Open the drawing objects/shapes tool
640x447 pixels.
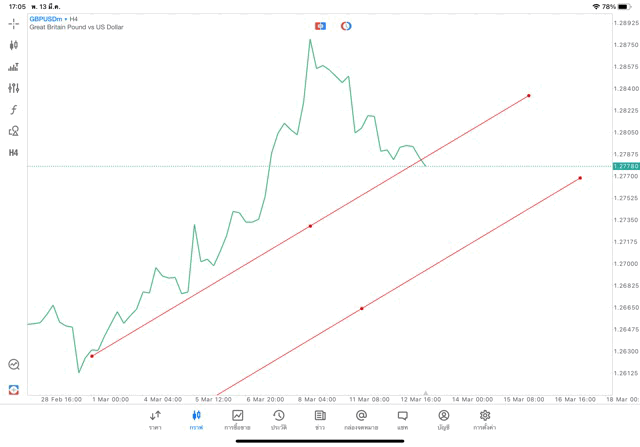14,131
